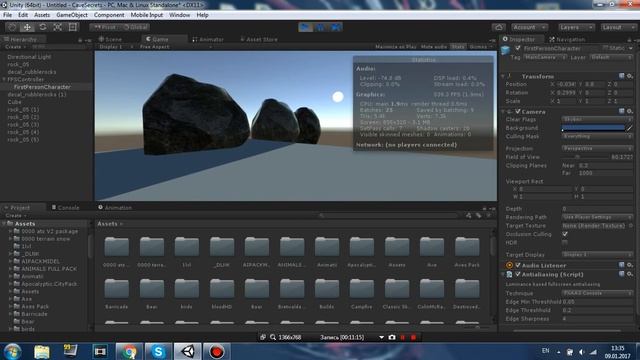Screen dimensions: 640x360
Task: Open the Tag dropdown (MainCamera)
Action: tap(544, 58)
